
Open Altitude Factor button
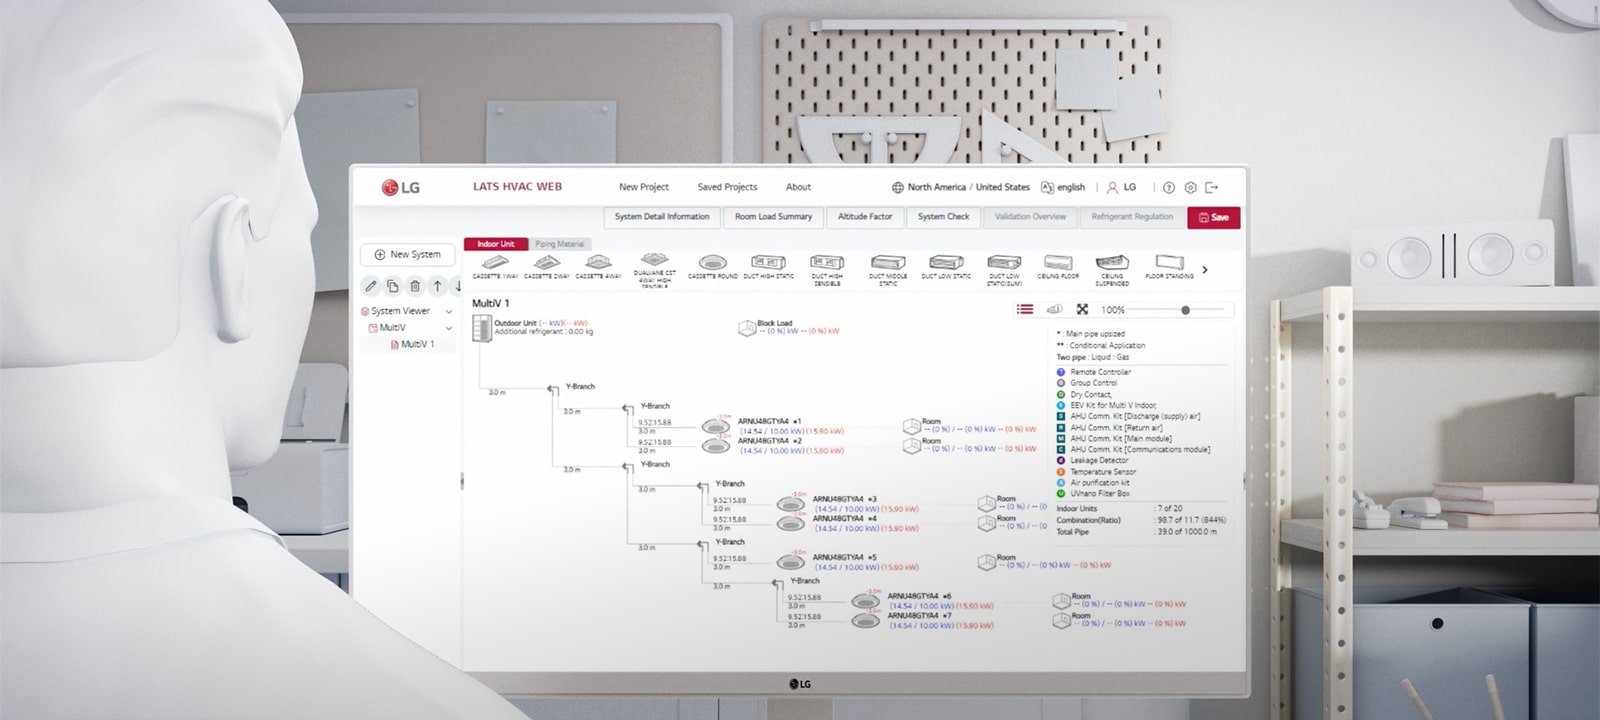coord(865,217)
